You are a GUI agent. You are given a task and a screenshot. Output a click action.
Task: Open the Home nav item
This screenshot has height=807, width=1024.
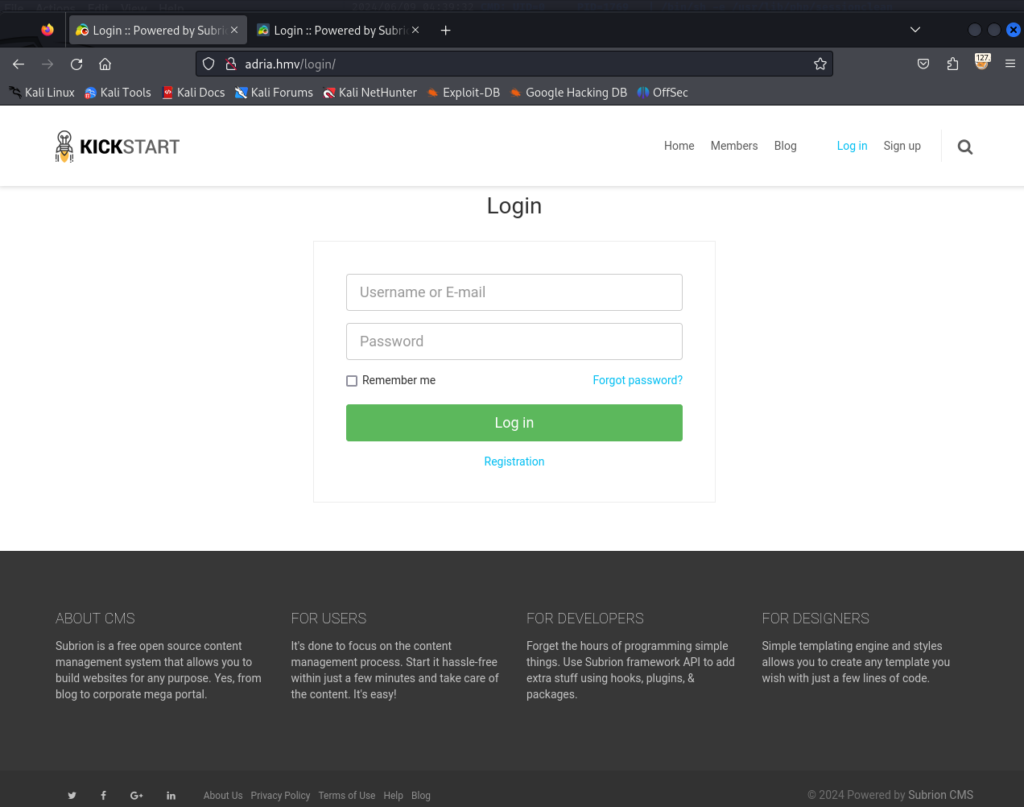679,146
